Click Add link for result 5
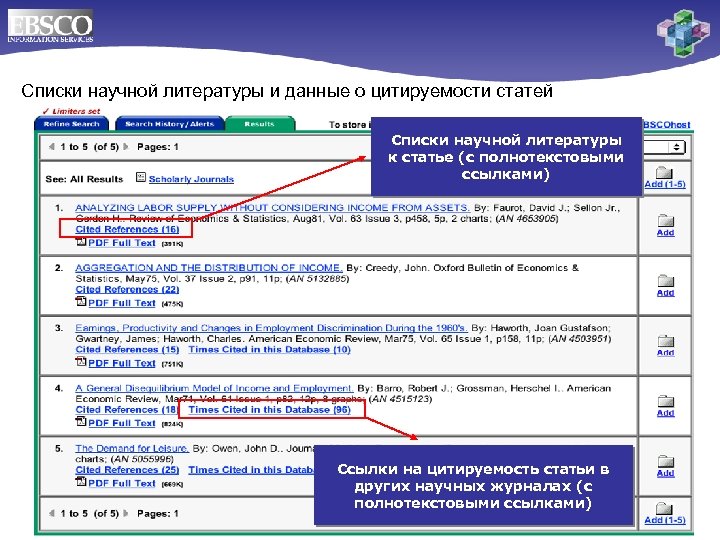The image size is (720, 540). tap(665, 473)
